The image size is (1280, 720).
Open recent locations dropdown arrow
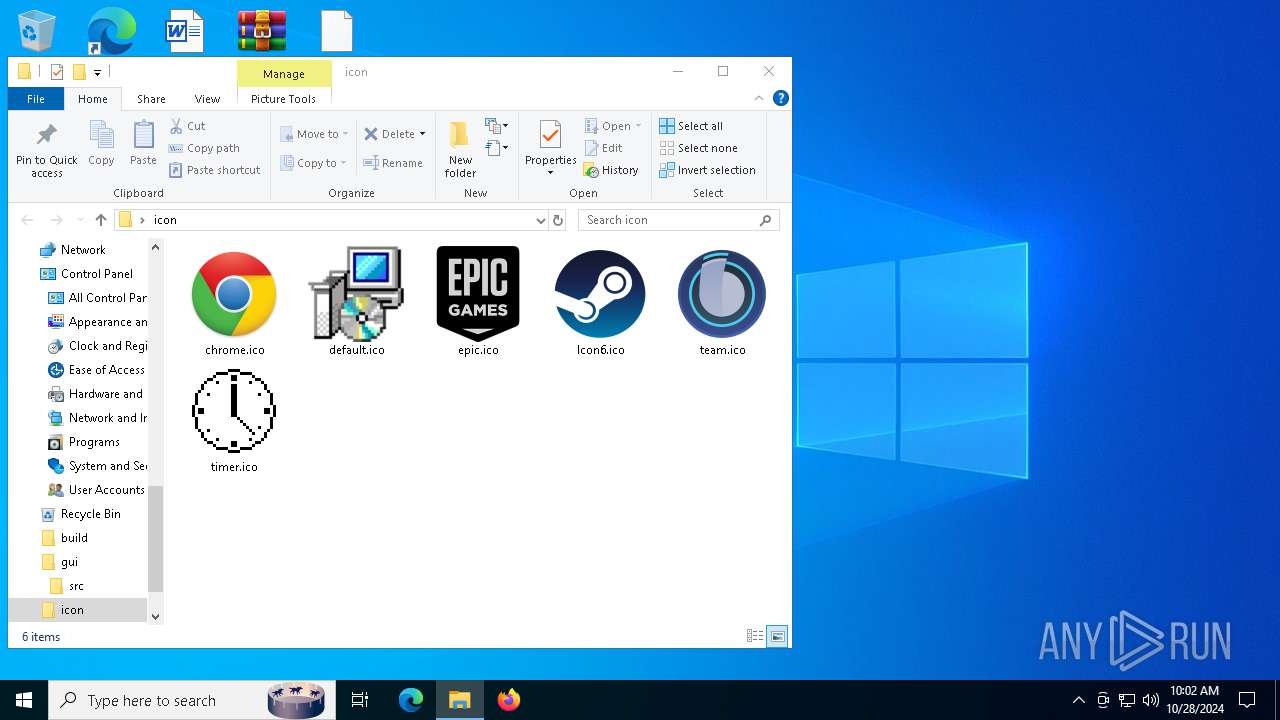point(79,220)
